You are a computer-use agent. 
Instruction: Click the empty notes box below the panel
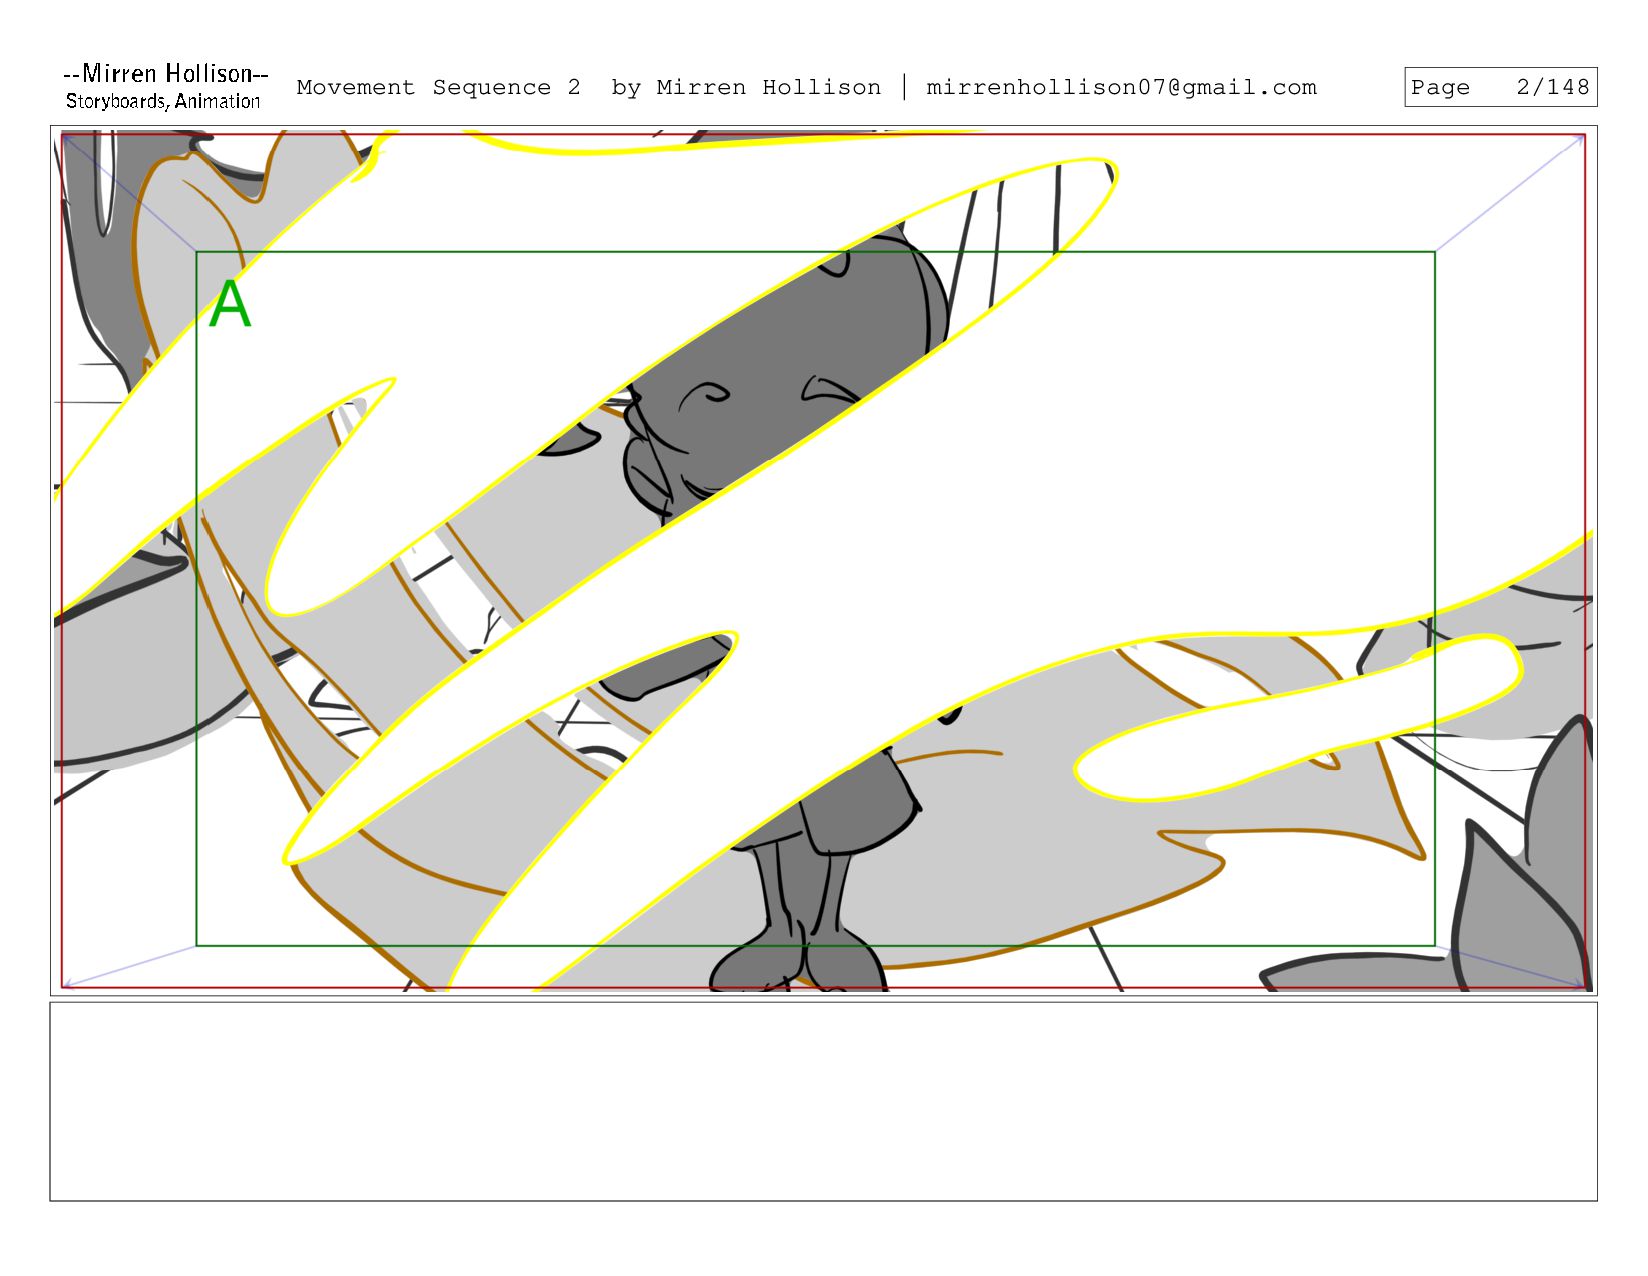pyautogui.click(x=823, y=1101)
